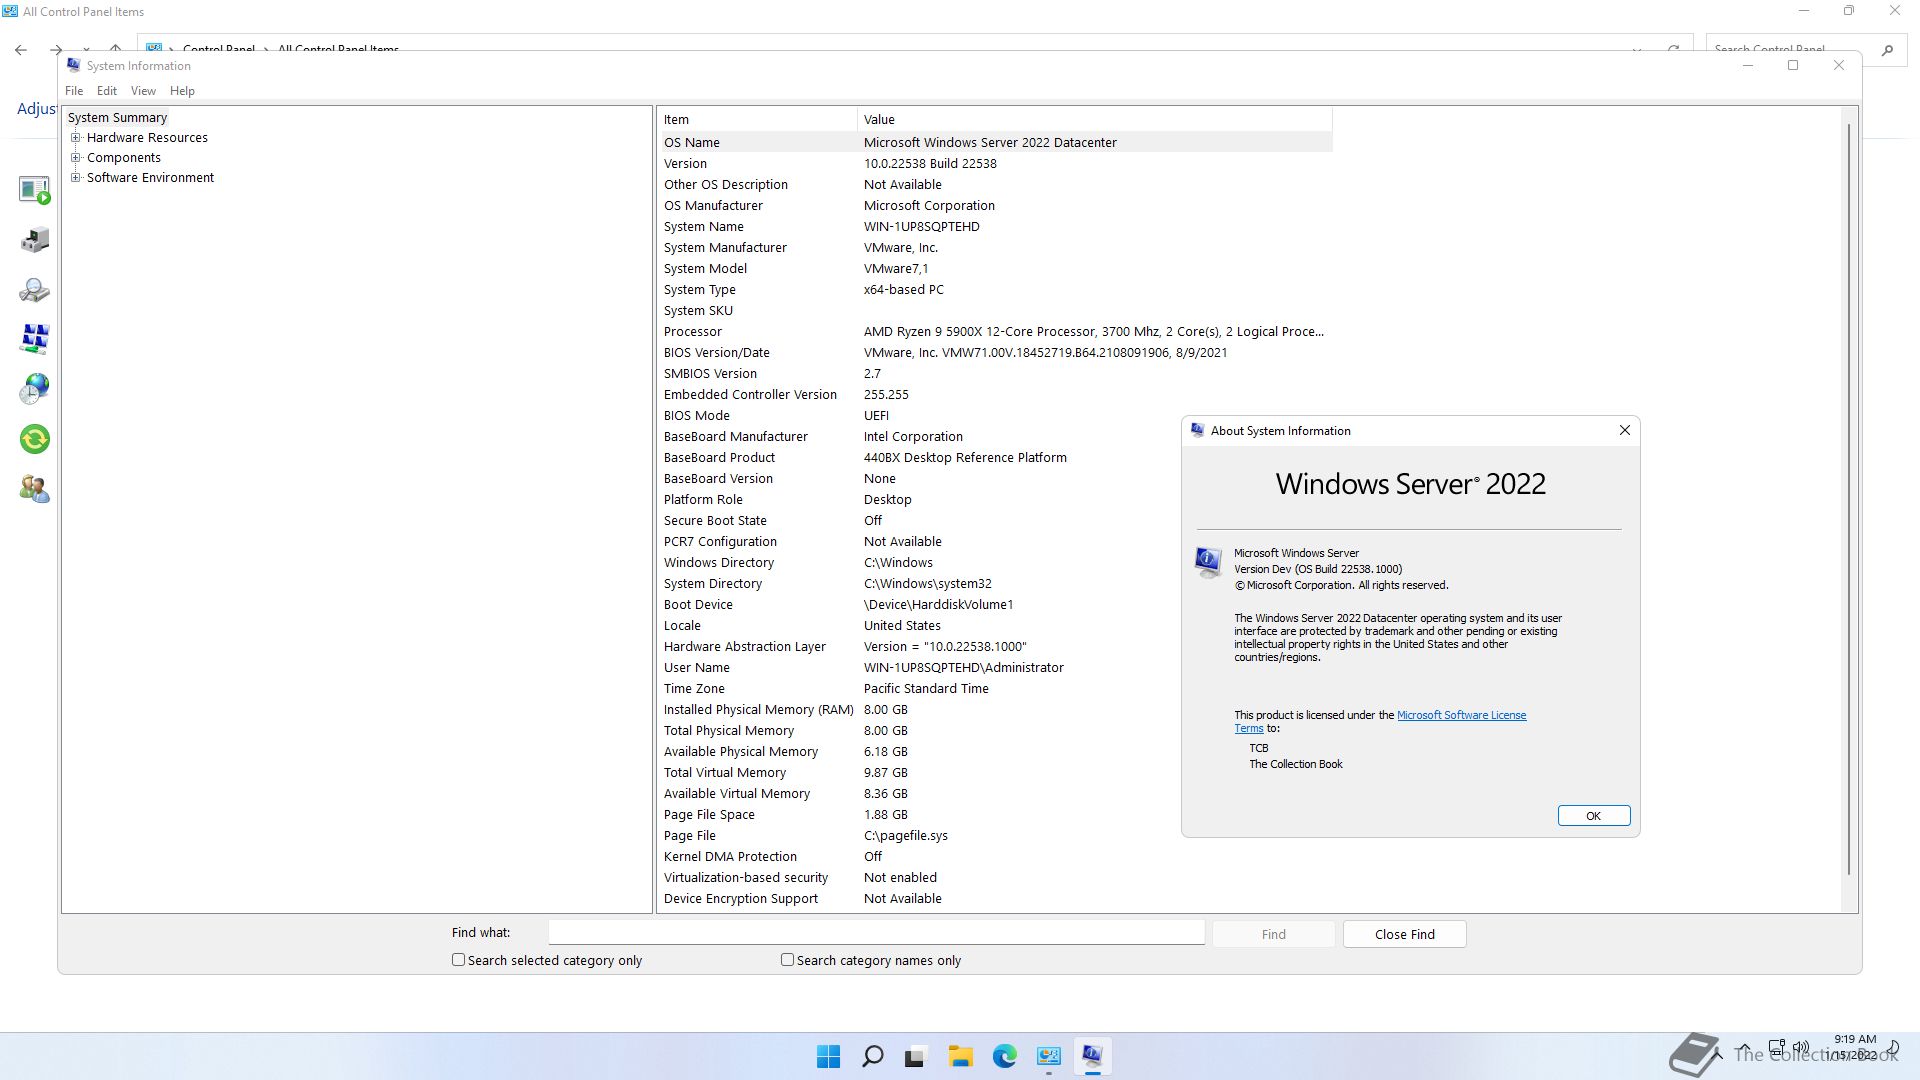Open Windows Start menu
The height and width of the screenshot is (1080, 1920).
[828, 1056]
